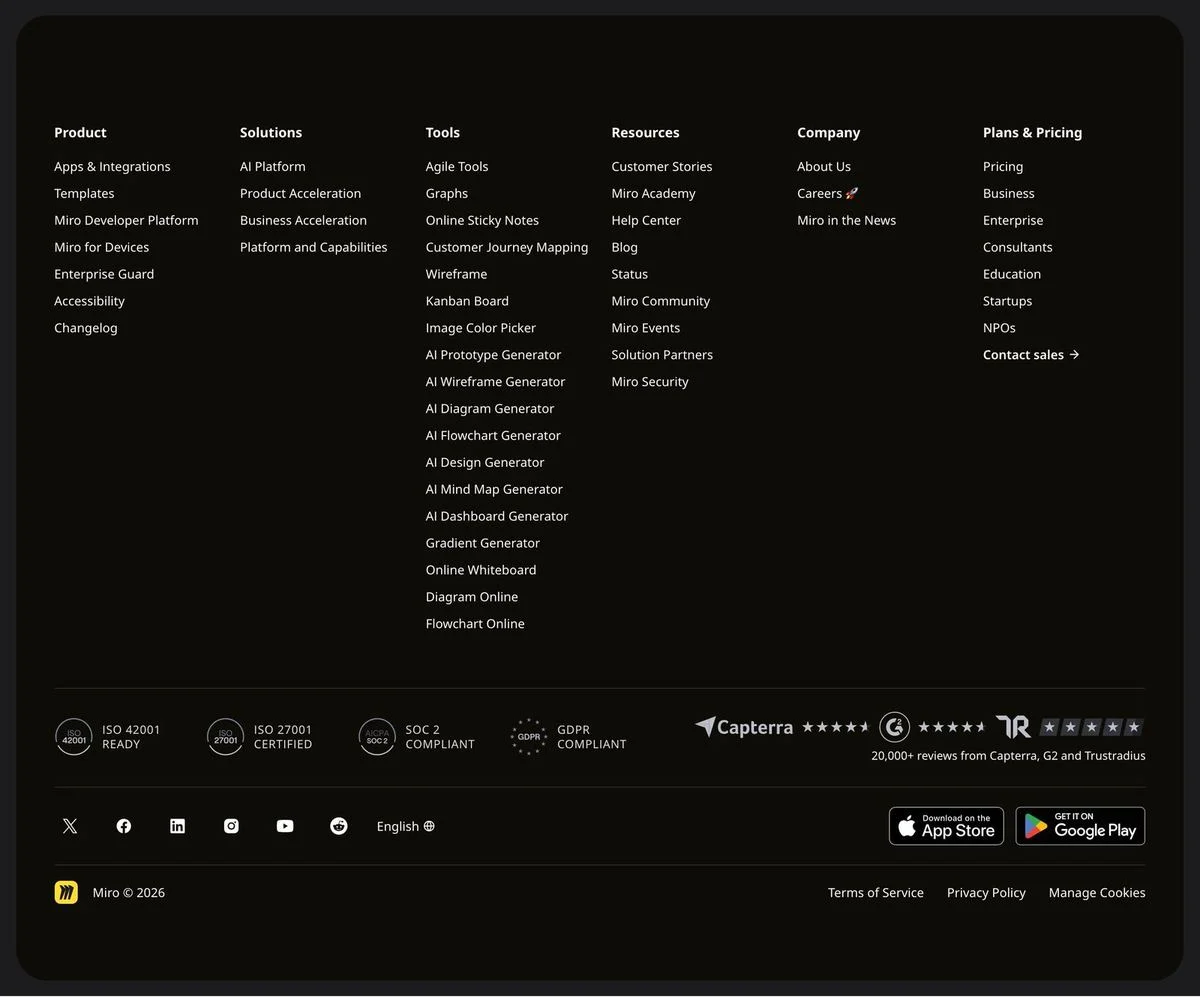
Task: Open Gradient Generator link
Action: (x=483, y=543)
